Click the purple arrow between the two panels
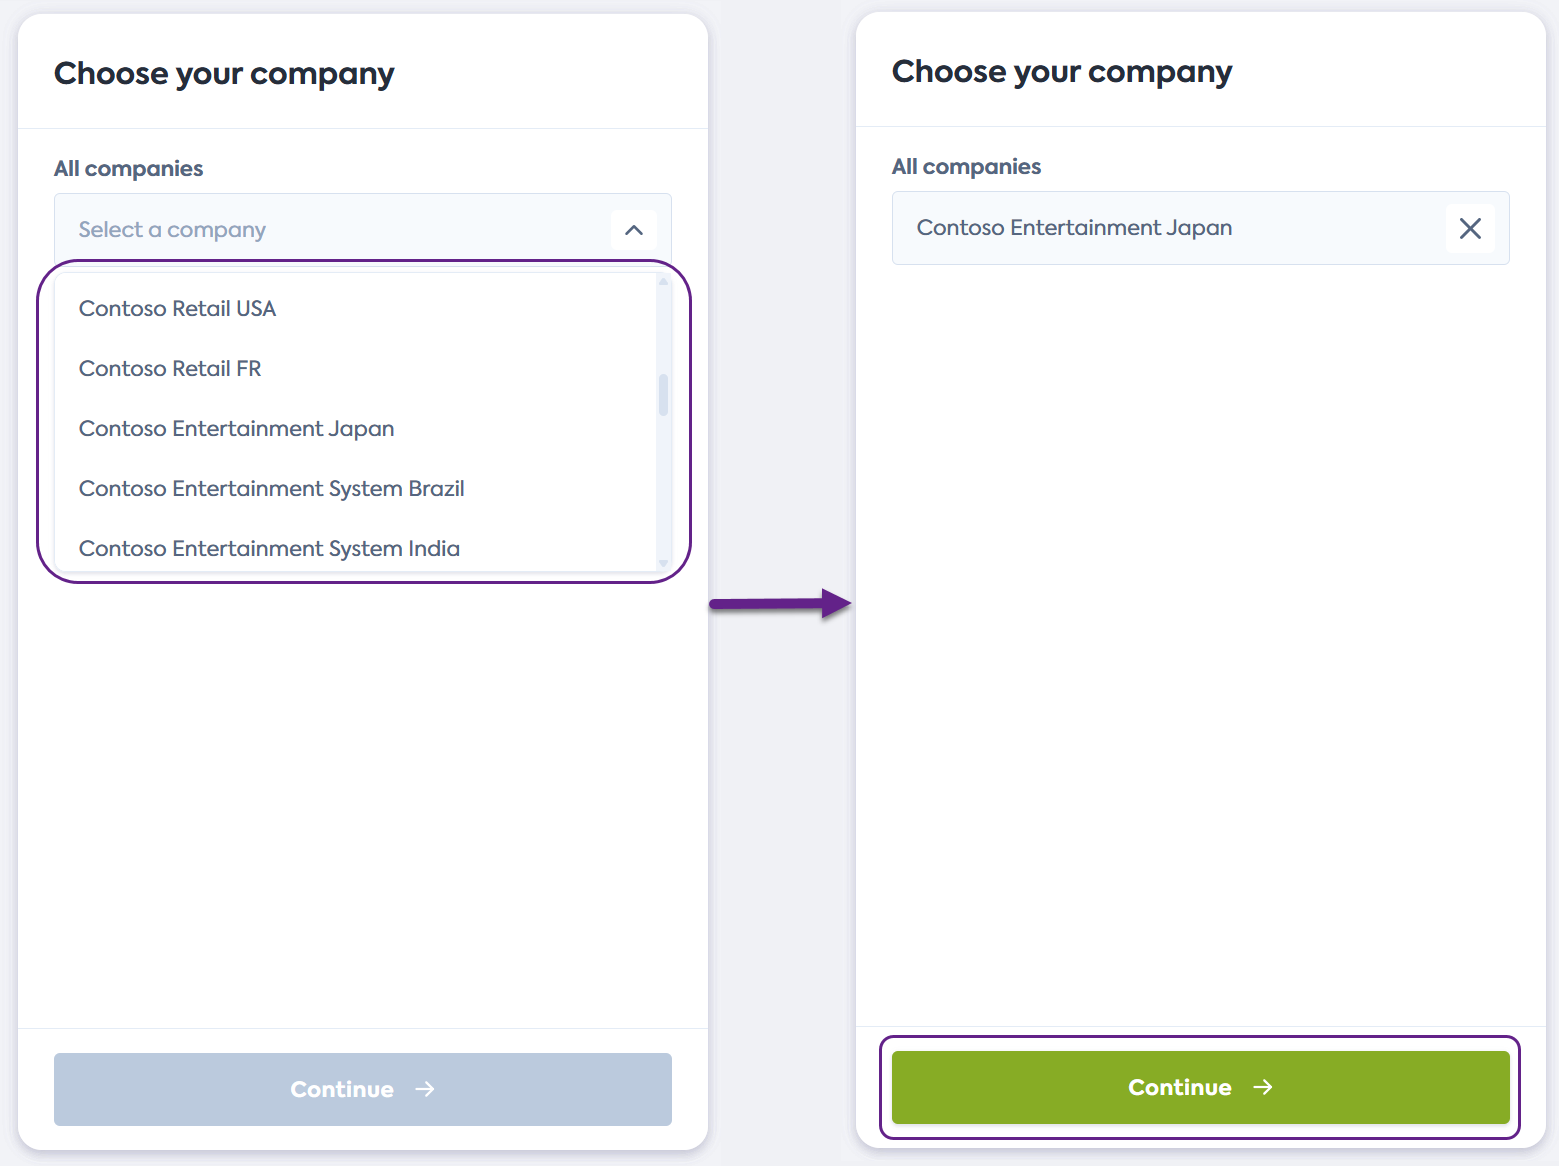 pyautogui.click(x=780, y=603)
